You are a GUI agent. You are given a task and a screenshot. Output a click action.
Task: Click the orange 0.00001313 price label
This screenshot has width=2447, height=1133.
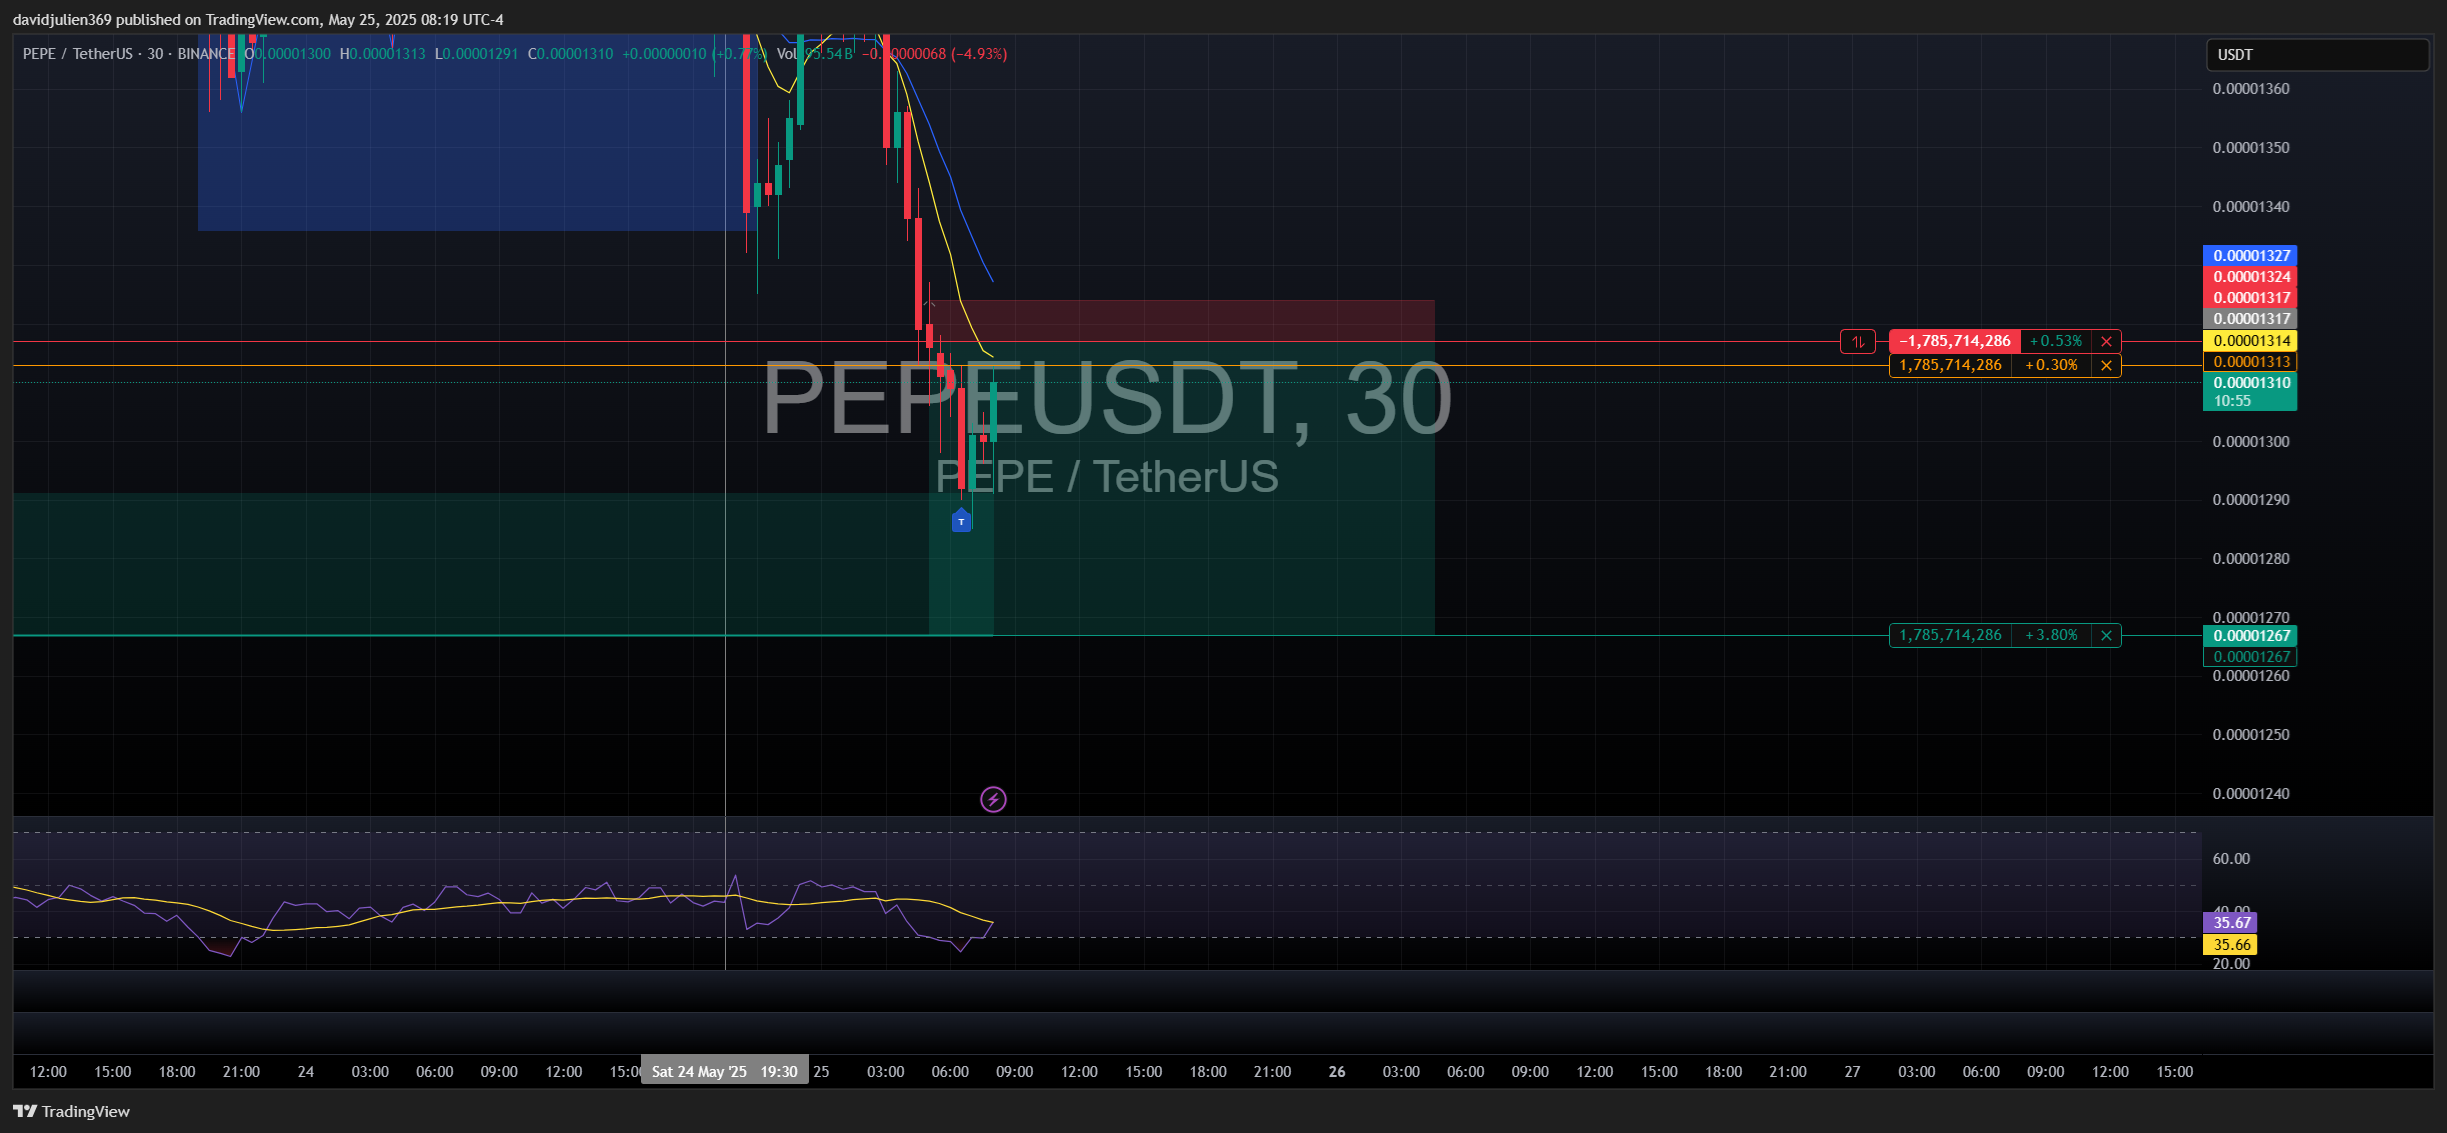[x=2250, y=362]
